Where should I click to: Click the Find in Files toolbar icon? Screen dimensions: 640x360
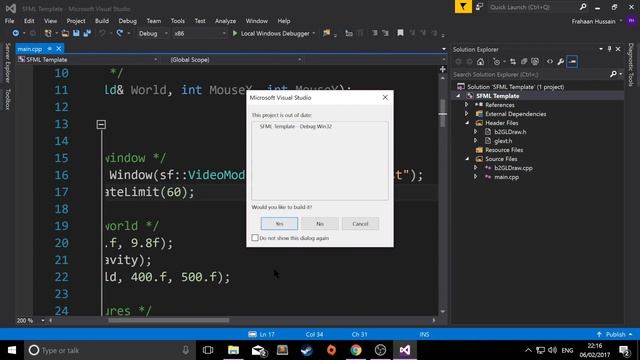(x=327, y=33)
